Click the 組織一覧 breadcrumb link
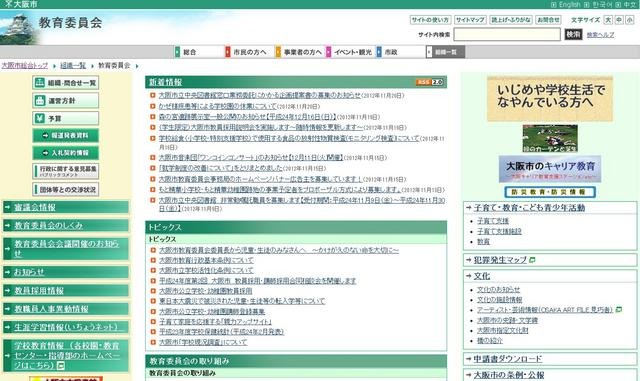This screenshot has width=640, height=381. tap(73, 65)
